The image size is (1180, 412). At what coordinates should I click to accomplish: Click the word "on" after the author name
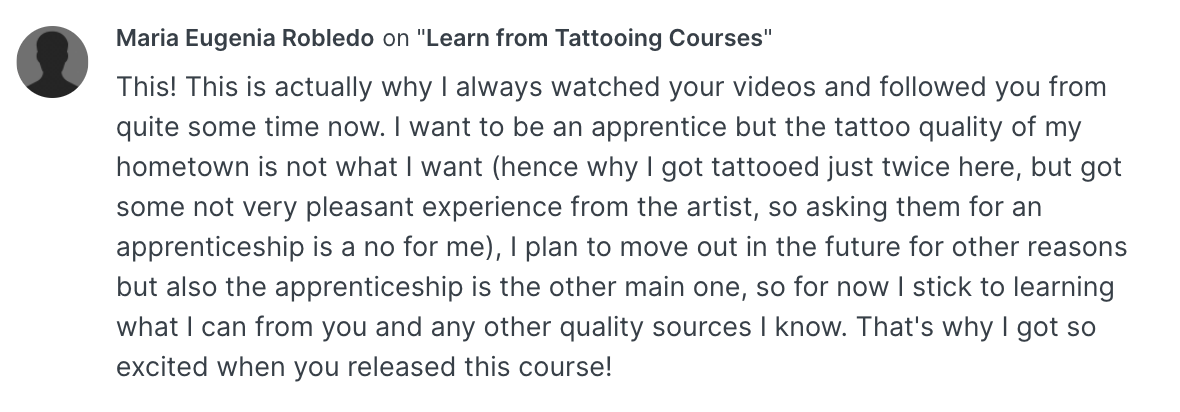(x=396, y=39)
